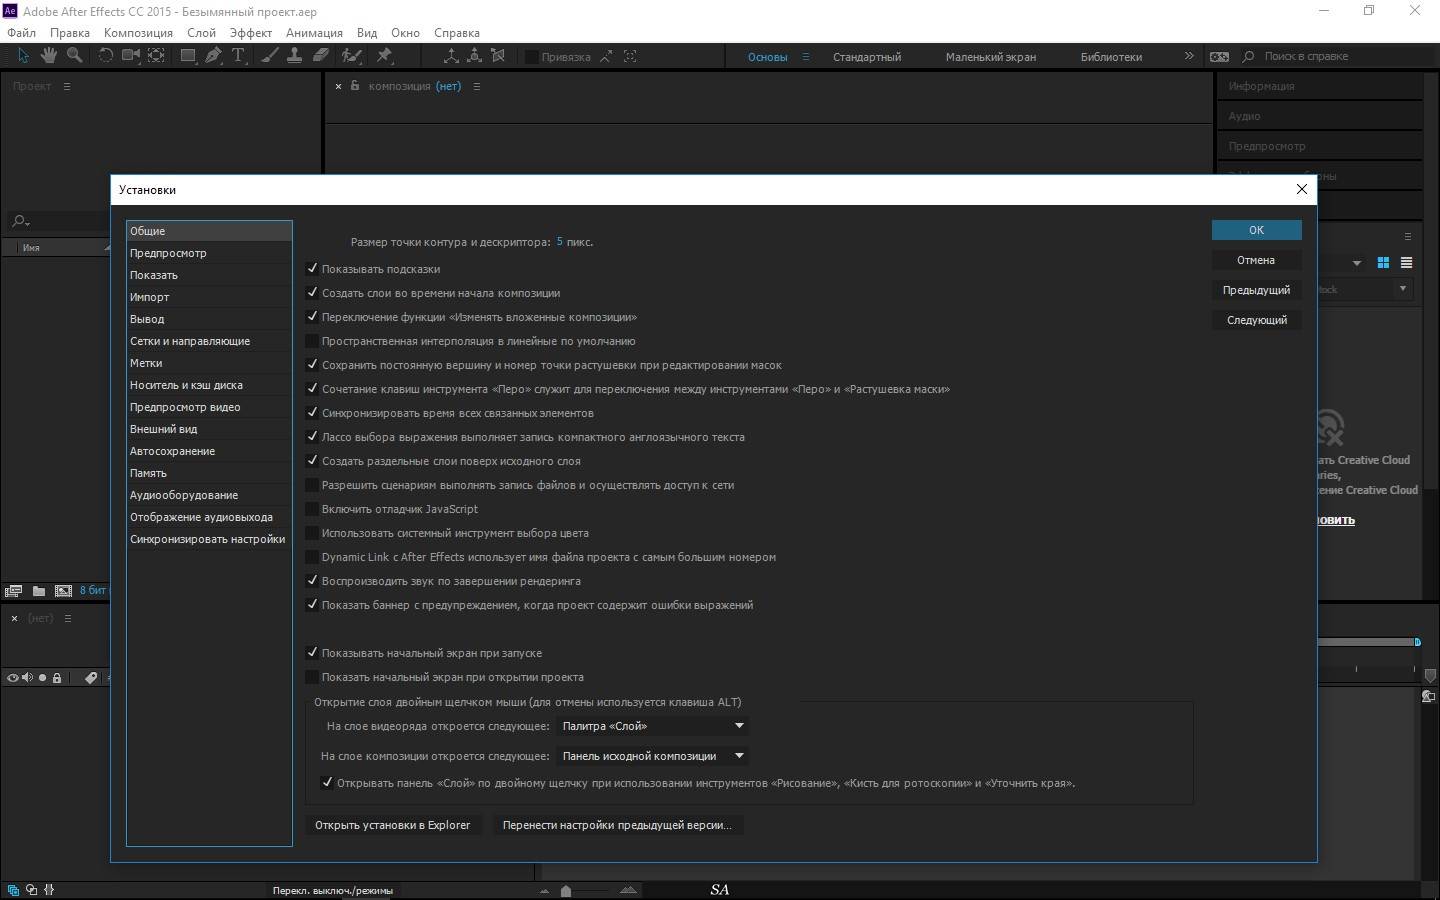Viewport: 1440px width, 900px height.
Task: Select the Unified Camera tool
Action: click(131, 56)
